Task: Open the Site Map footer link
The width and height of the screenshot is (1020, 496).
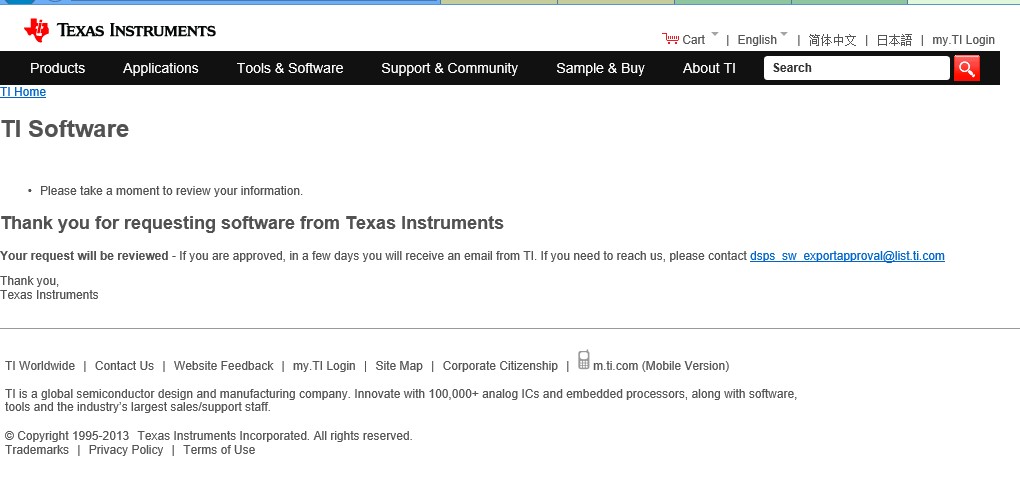Action: 399,366
